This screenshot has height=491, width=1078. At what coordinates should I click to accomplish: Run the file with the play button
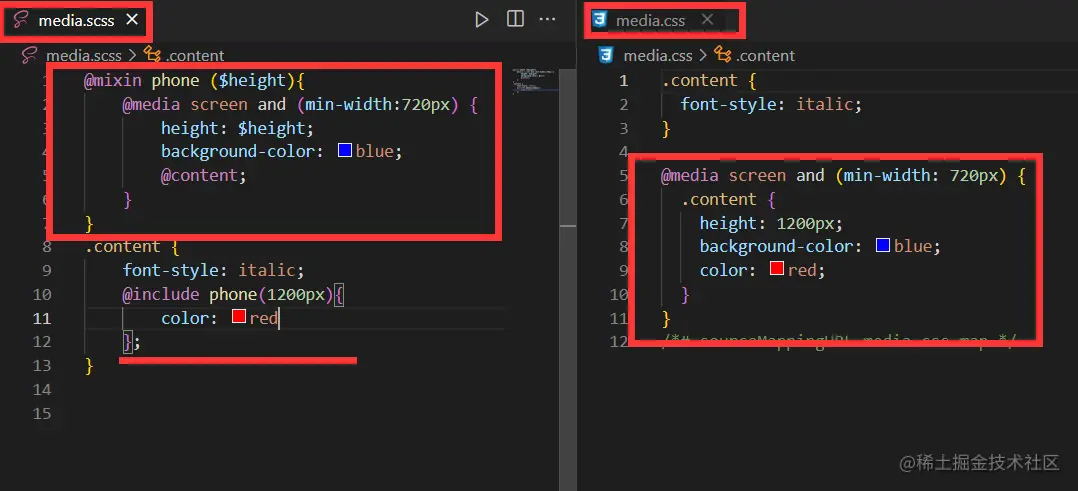(x=482, y=19)
